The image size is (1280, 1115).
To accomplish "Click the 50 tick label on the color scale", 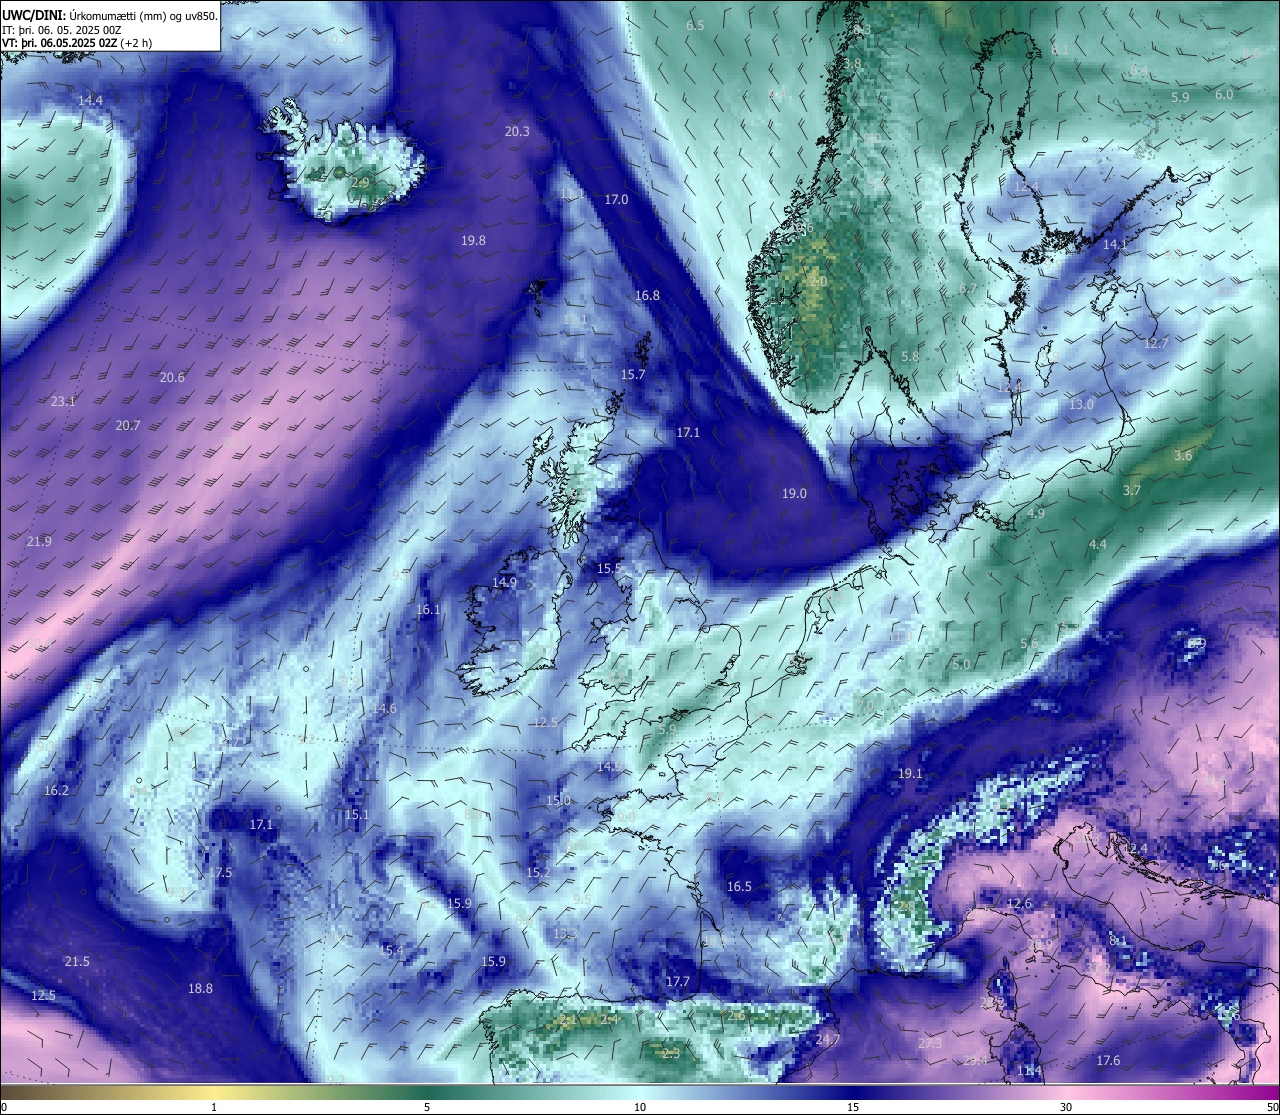I will coord(1272,1107).
